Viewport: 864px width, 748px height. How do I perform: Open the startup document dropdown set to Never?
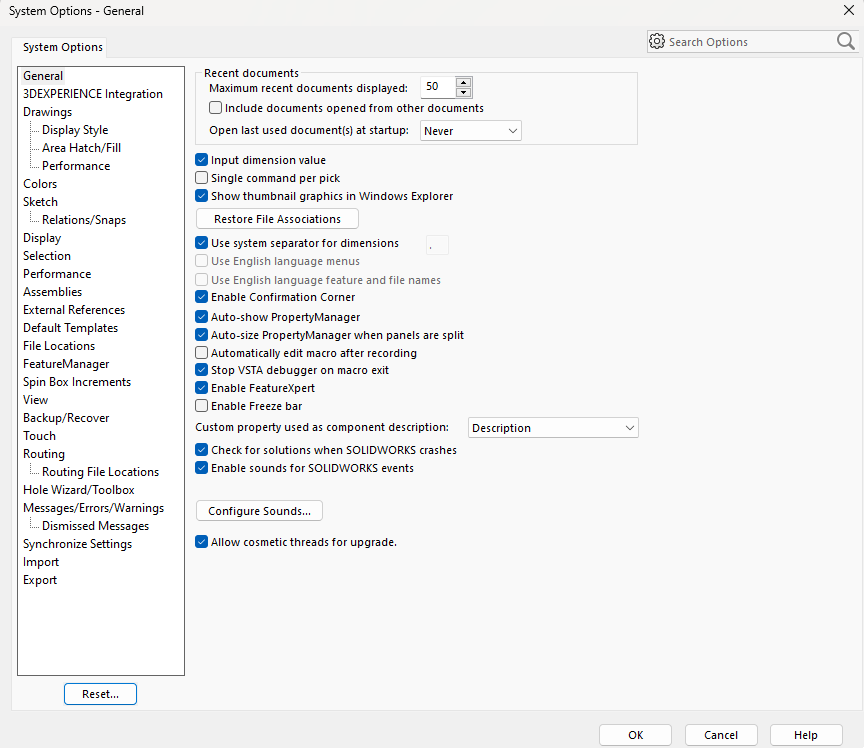470,131
